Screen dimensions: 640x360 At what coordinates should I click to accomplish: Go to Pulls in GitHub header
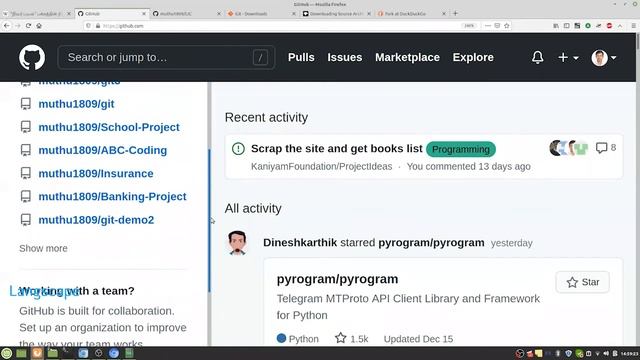tap(301, 58)
